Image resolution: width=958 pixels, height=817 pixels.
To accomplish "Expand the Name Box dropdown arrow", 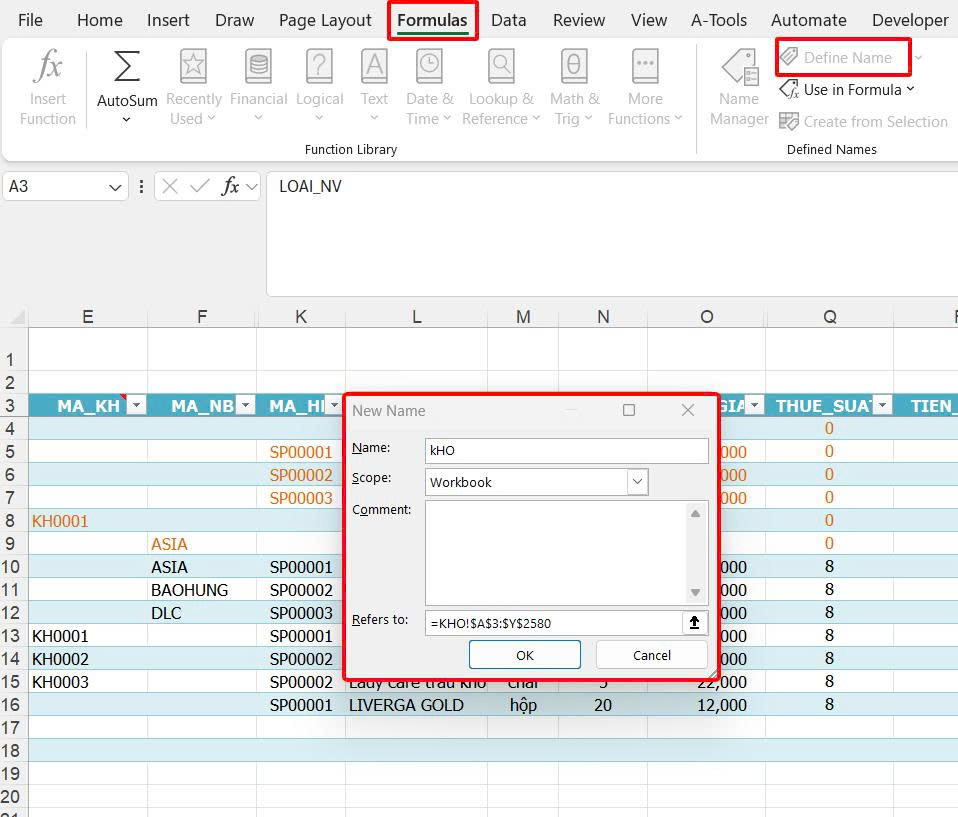I will [x=116, y=187].
